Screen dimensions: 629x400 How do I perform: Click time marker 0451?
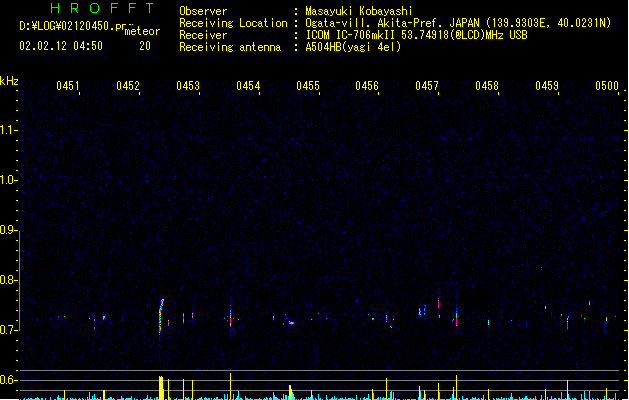[67, 86]
